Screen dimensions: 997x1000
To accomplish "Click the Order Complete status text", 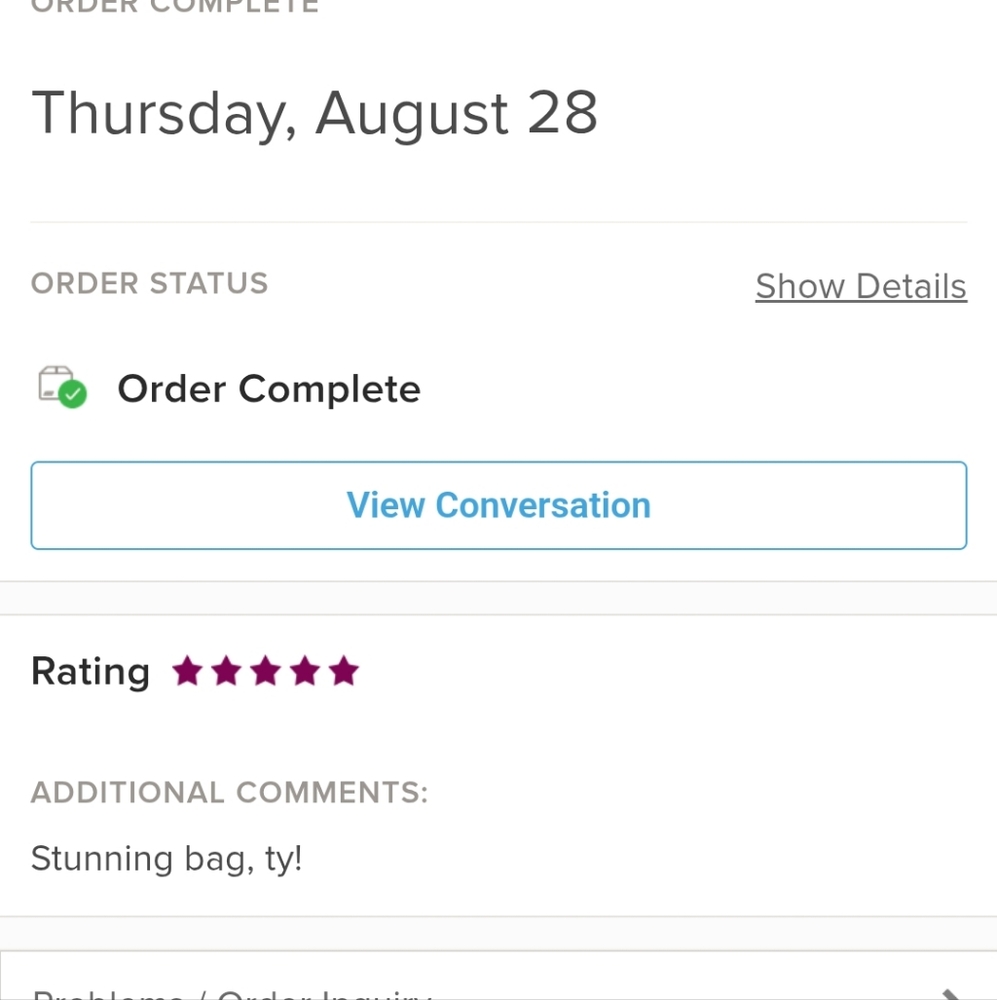I will click(x=269, y=388).
